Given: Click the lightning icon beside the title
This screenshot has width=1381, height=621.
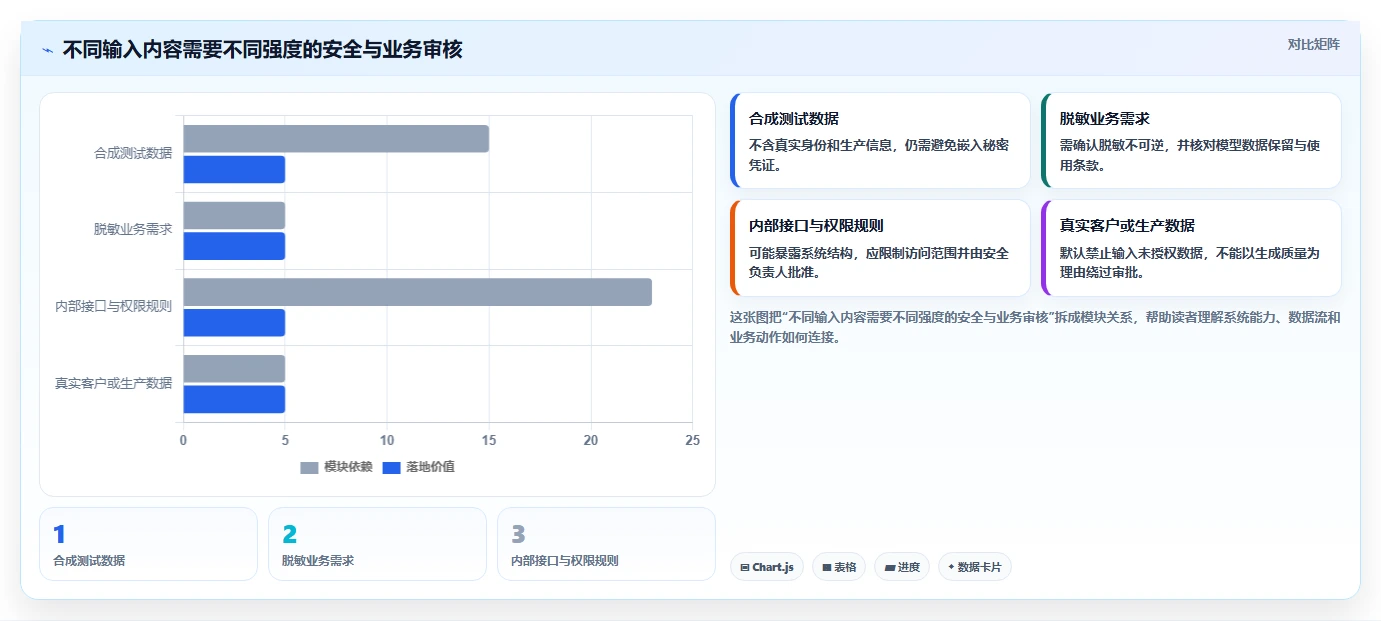Looking at the screenshot, I should point(47,50).
